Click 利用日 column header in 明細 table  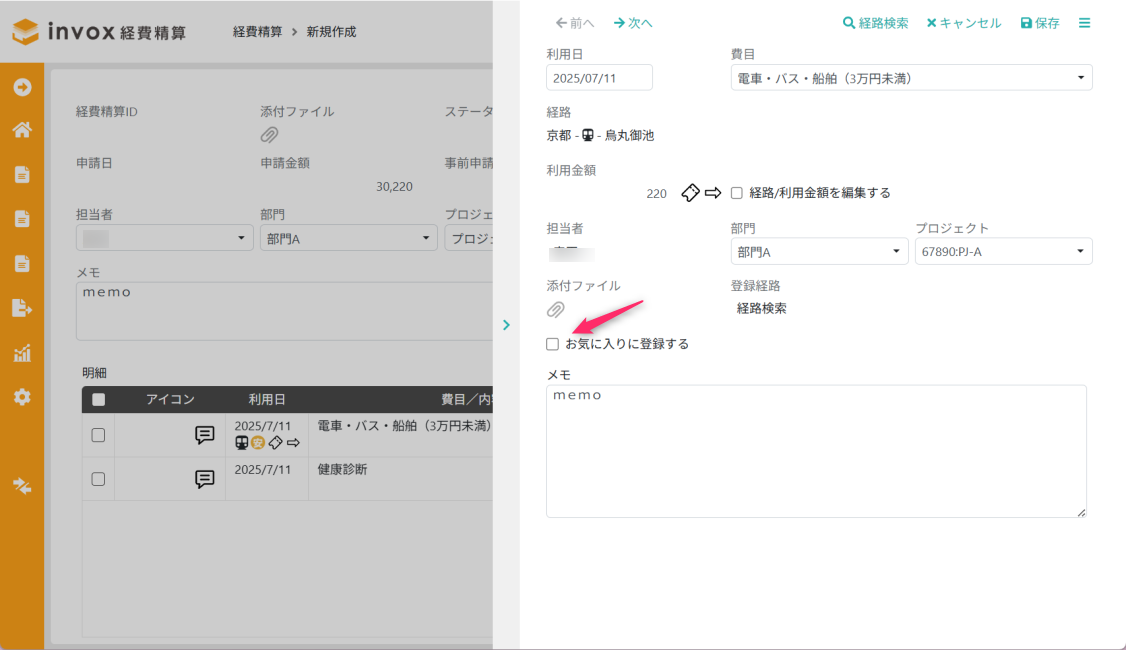click(267, 399)
